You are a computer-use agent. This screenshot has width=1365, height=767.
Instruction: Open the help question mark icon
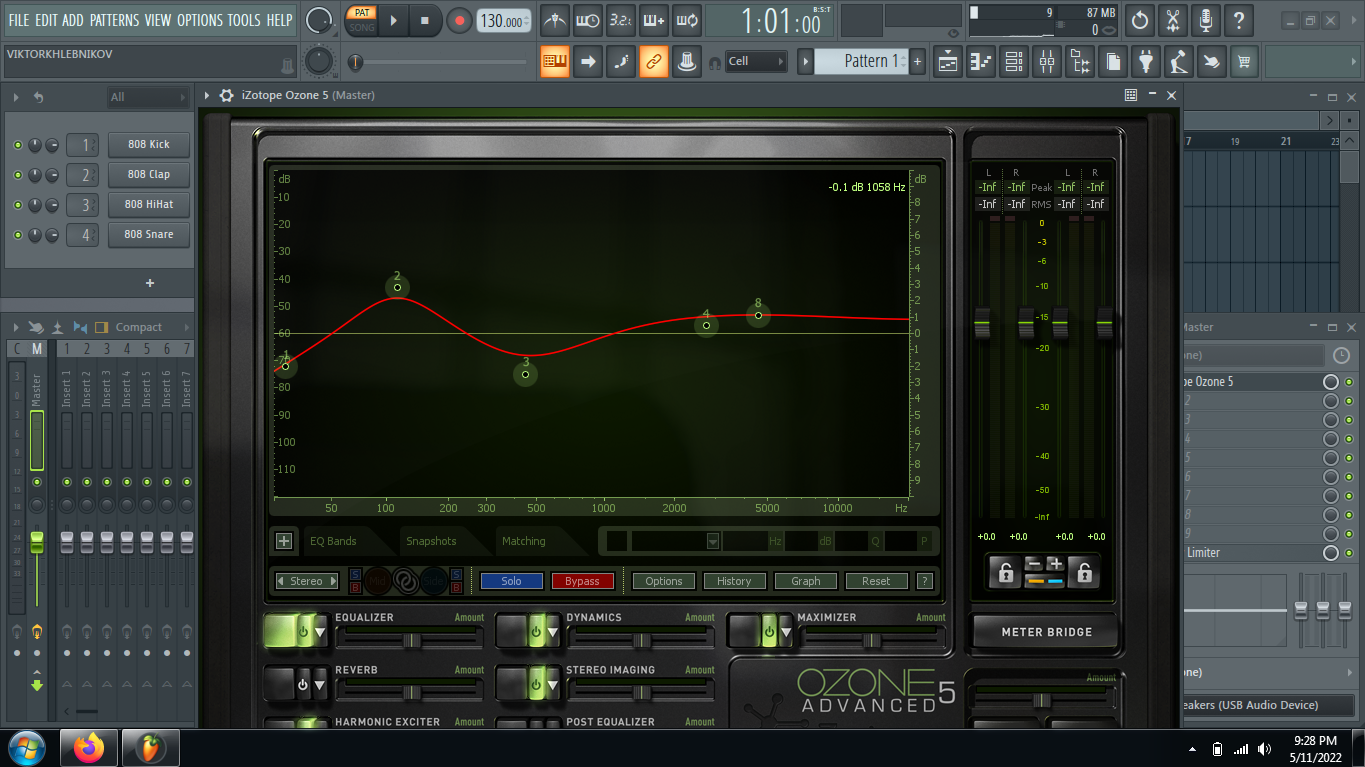tap(1239, 20)
